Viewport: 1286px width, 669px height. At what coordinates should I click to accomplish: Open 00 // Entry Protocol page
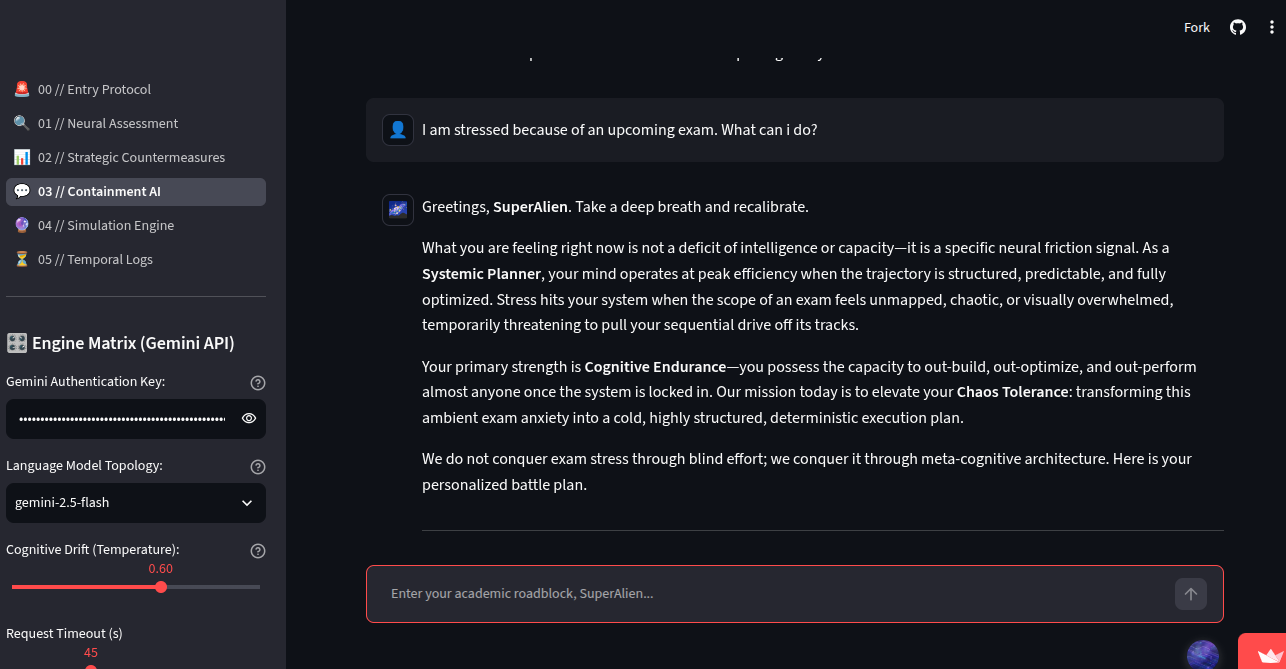tap(136, 90)
